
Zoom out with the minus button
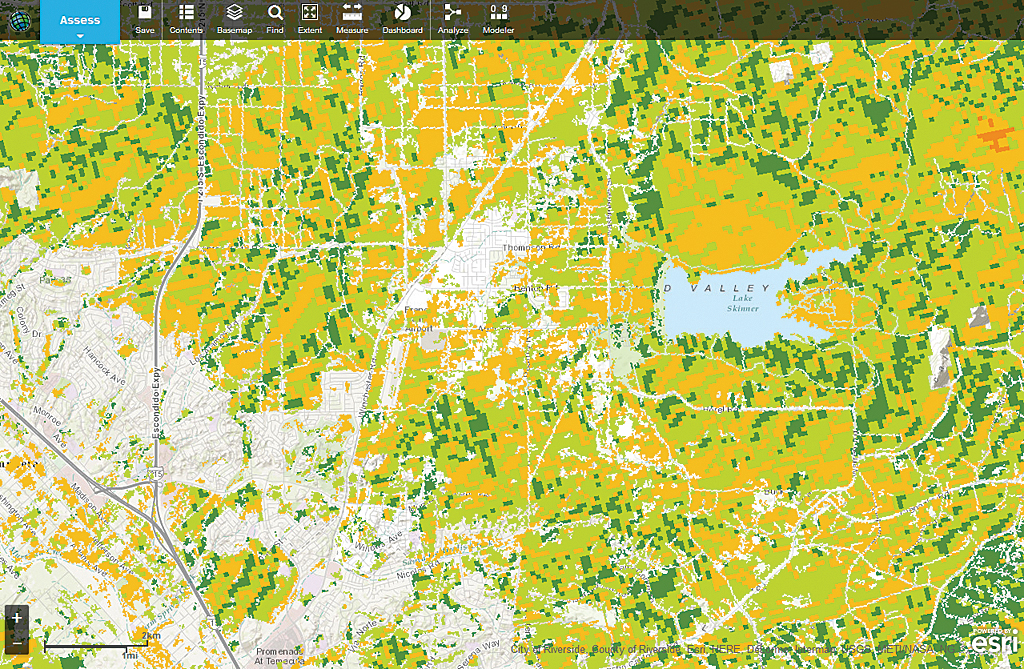17,642
